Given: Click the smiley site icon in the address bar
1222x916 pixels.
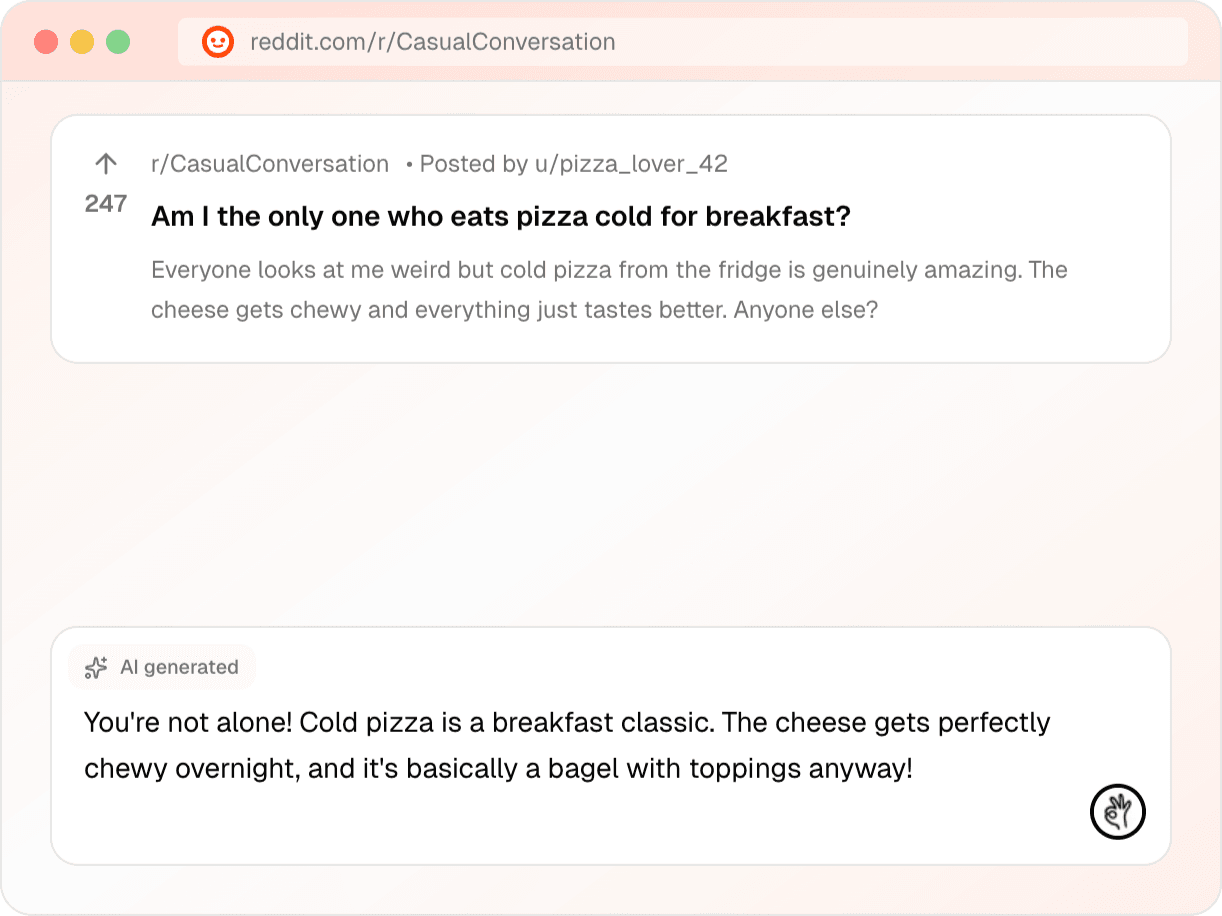Looking at the screenshot, I should click(x=217, y=42).
